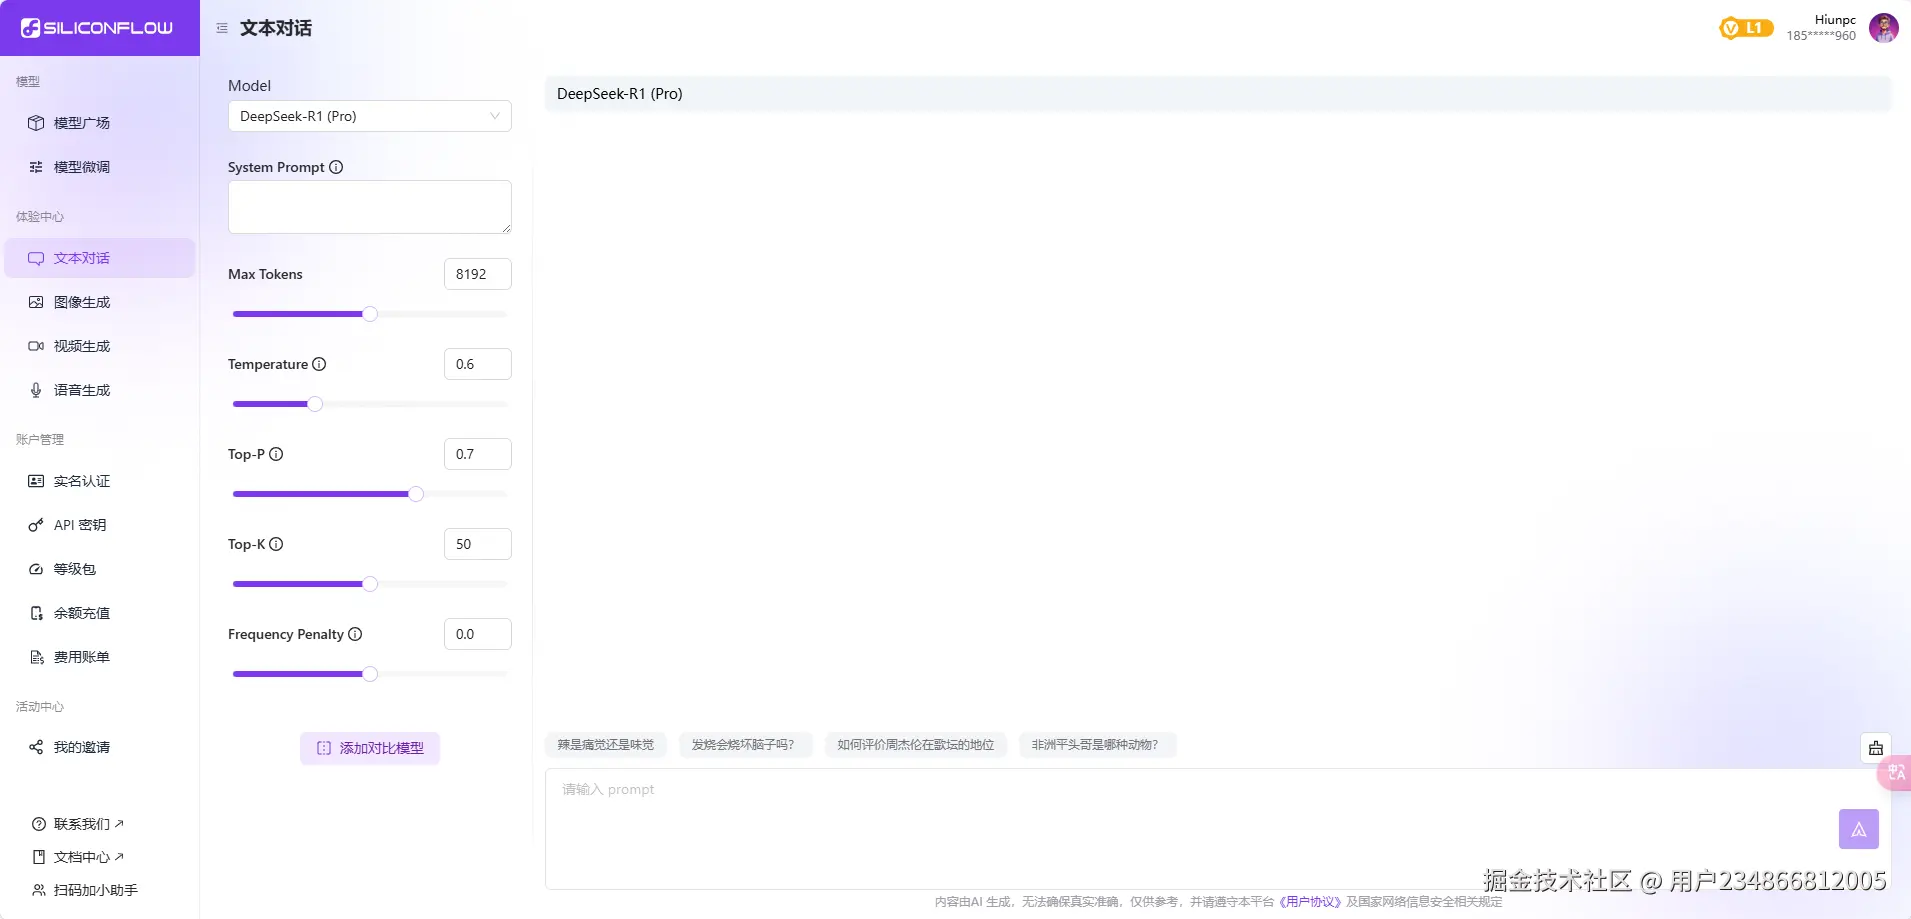Click Temperature info icon
Viewport: 1911px width, 919px height.
319,364
